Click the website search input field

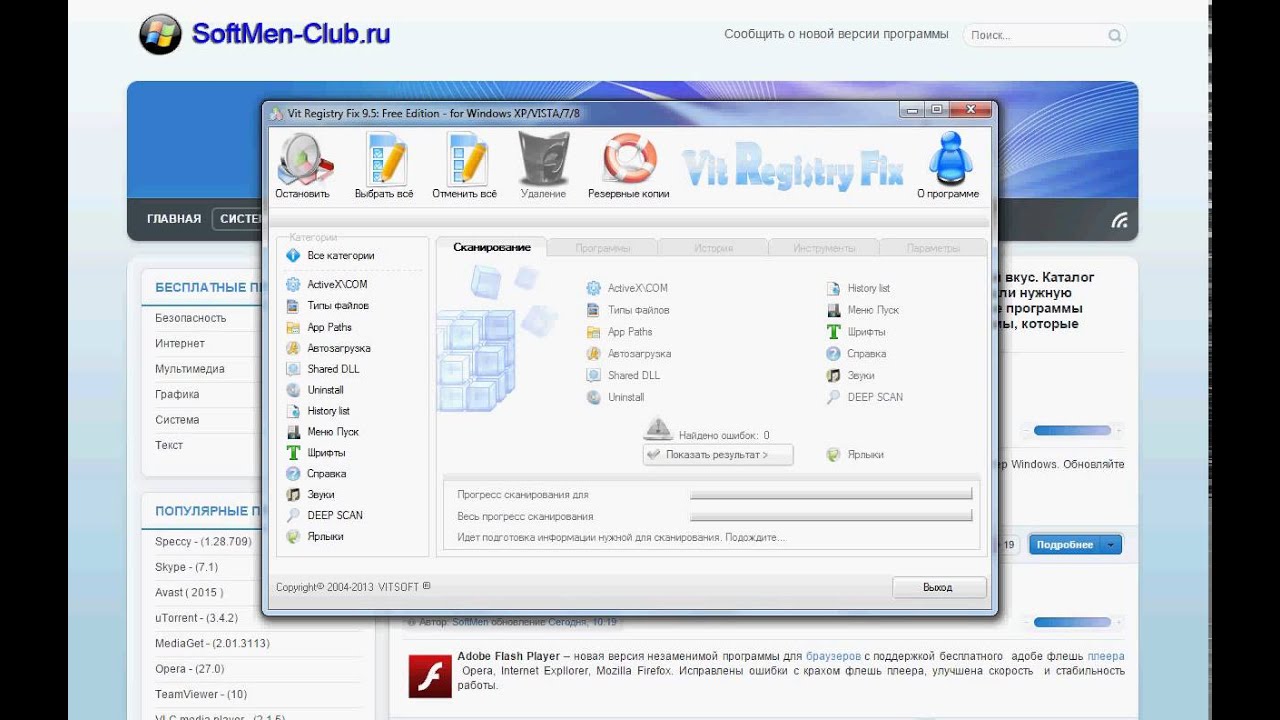[1036, 35]
